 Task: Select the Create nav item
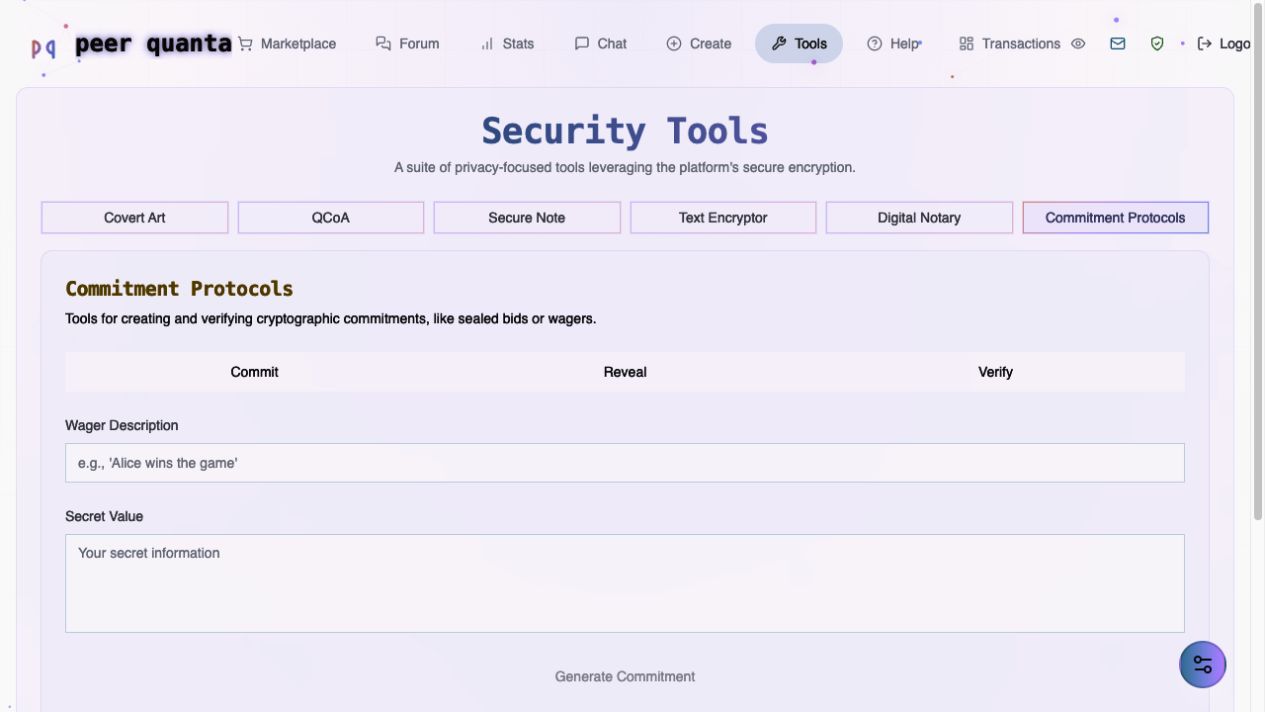point(699,44)
